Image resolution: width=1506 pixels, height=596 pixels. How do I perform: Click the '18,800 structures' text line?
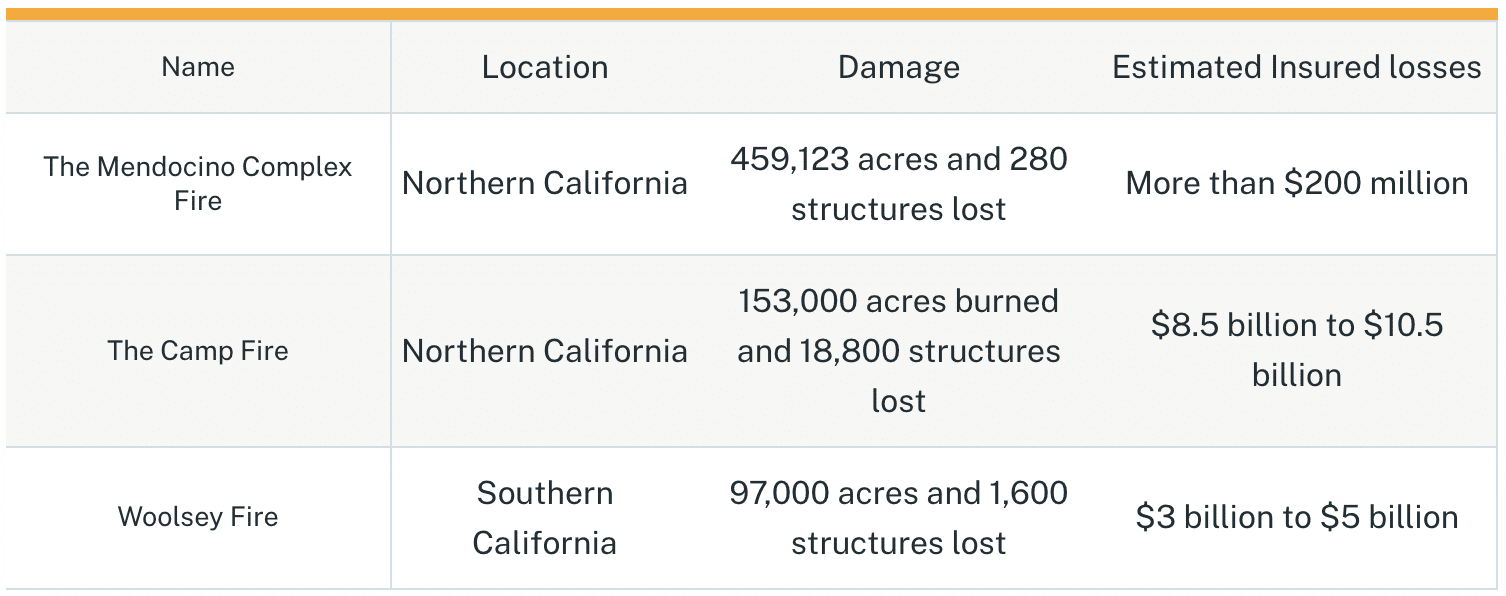(x=898, y=351)
